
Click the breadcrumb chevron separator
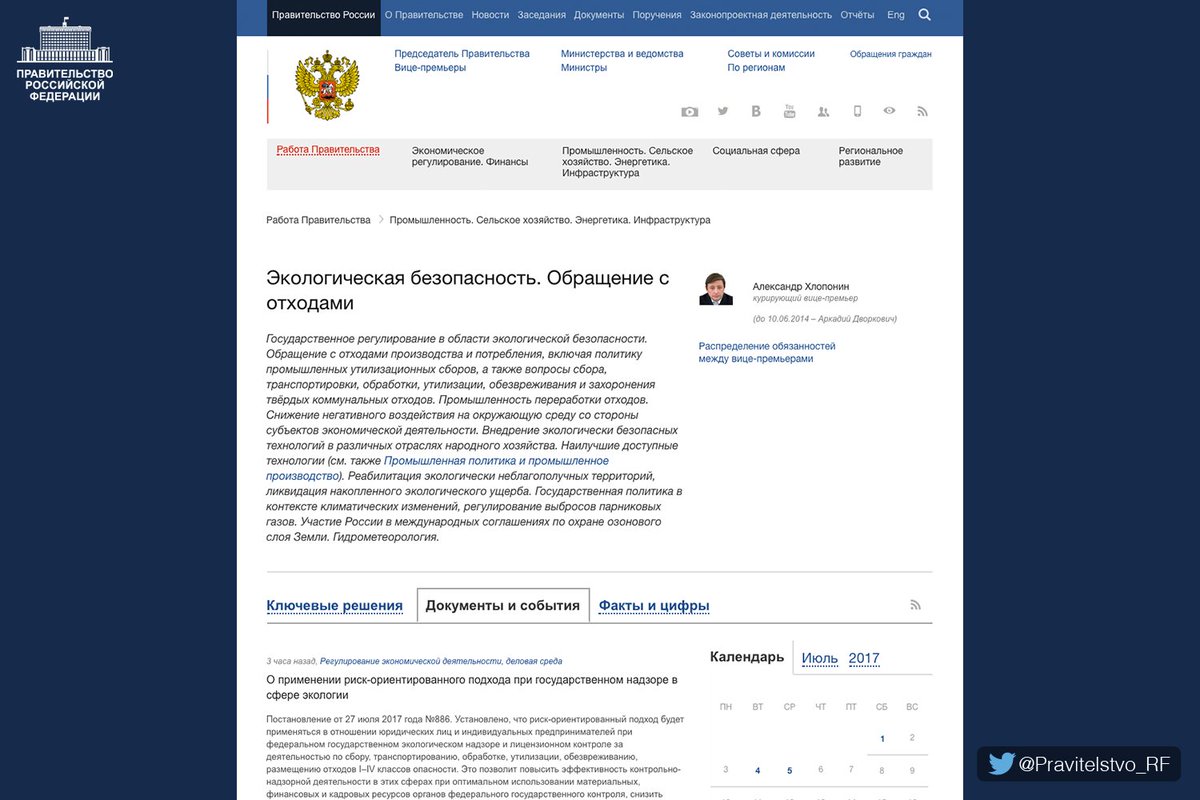tap(381, 220)
